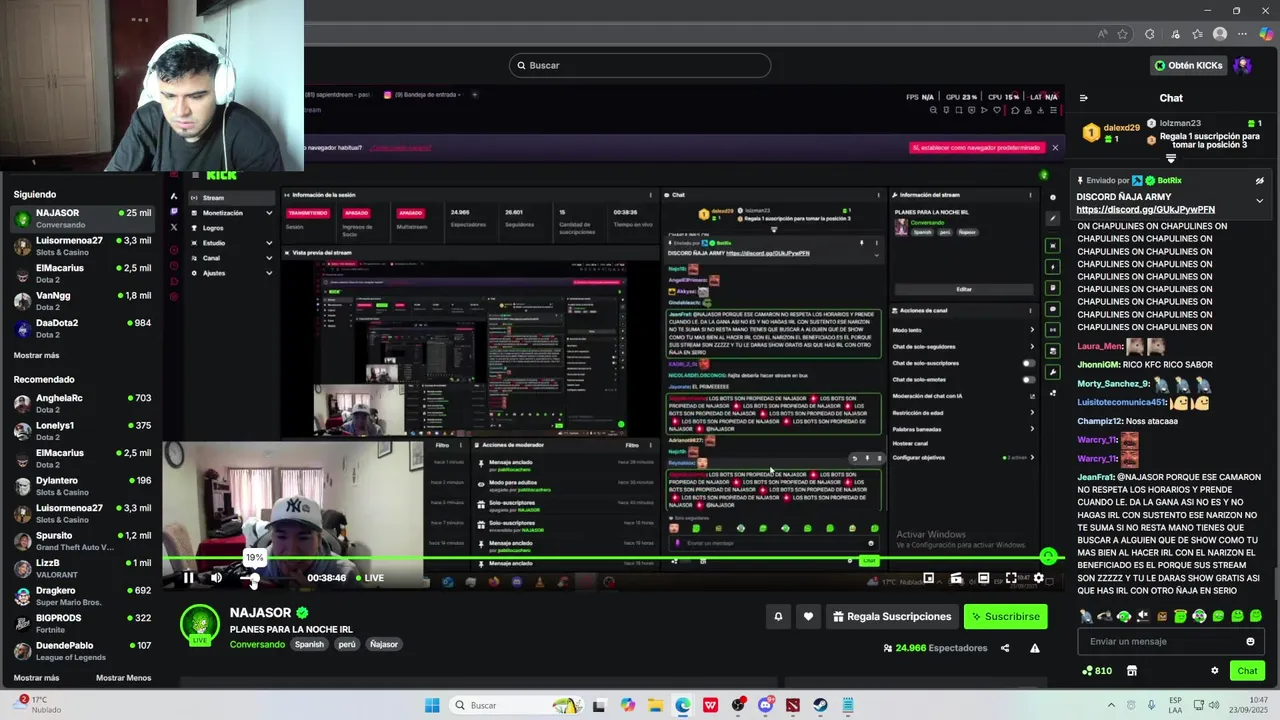The width and height of the screenshot is (1280, 720).
Task: Report the stream with the warning triangle icon
Action: (x=1035, y=648)
